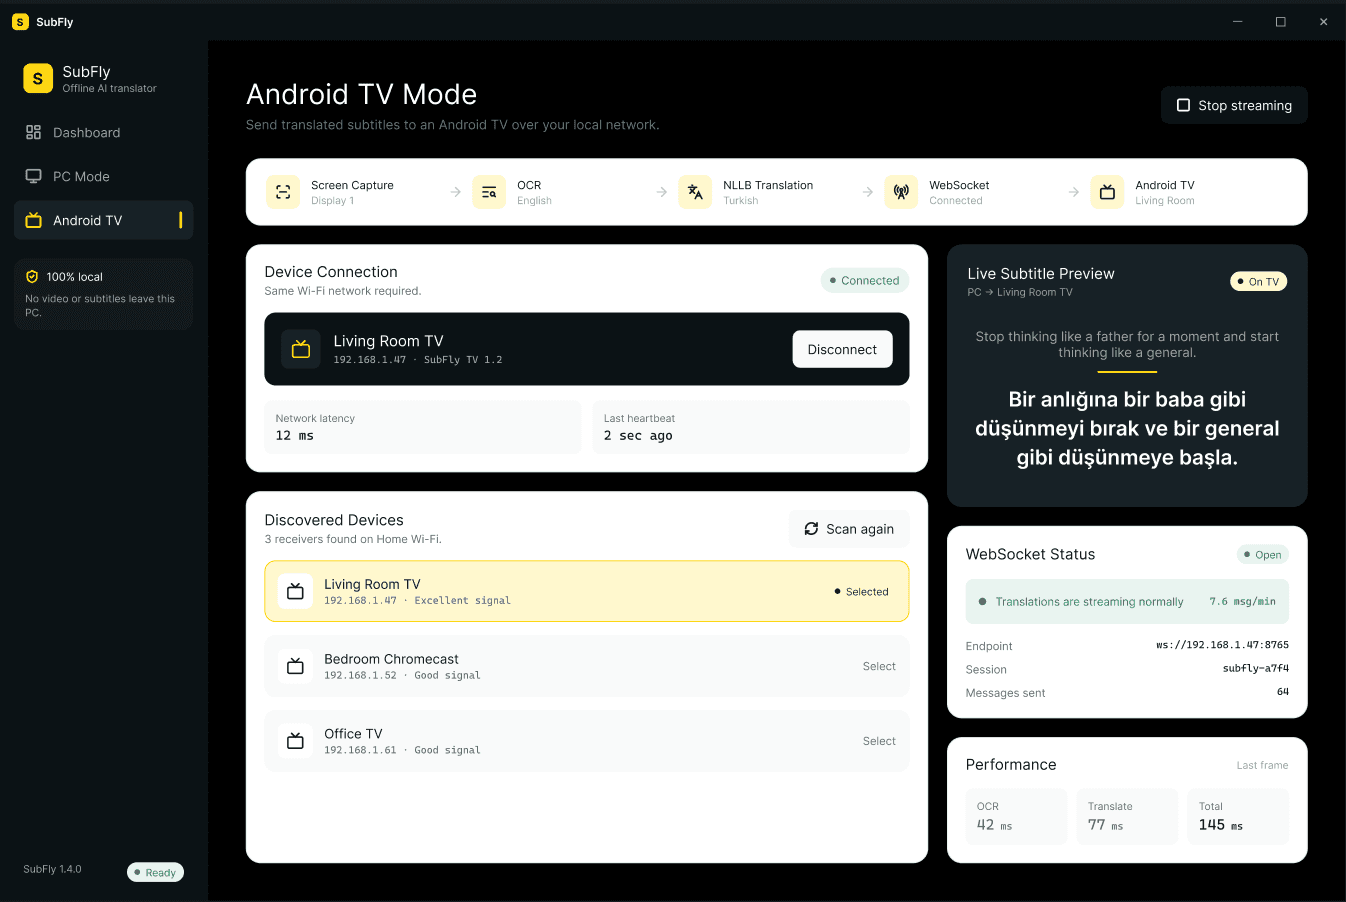
Task: Click the Total 145 ms performance tile
Action: (x=1238, y=817)
